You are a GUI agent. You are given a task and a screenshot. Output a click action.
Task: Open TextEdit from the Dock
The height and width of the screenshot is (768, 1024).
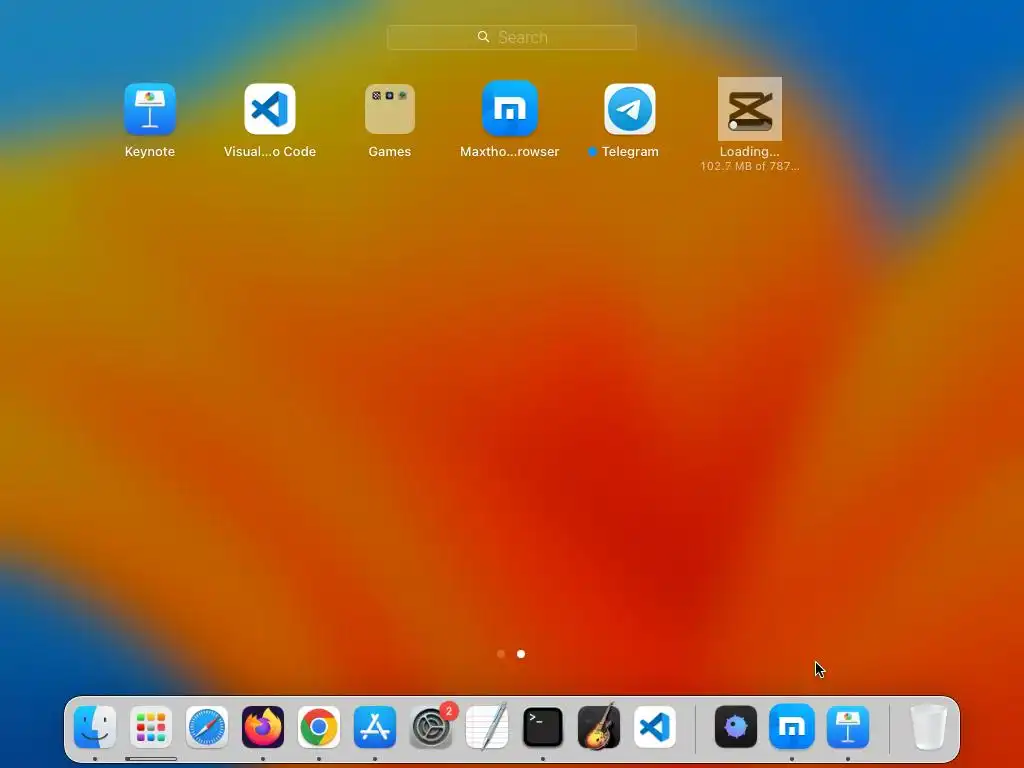point(487,727)
